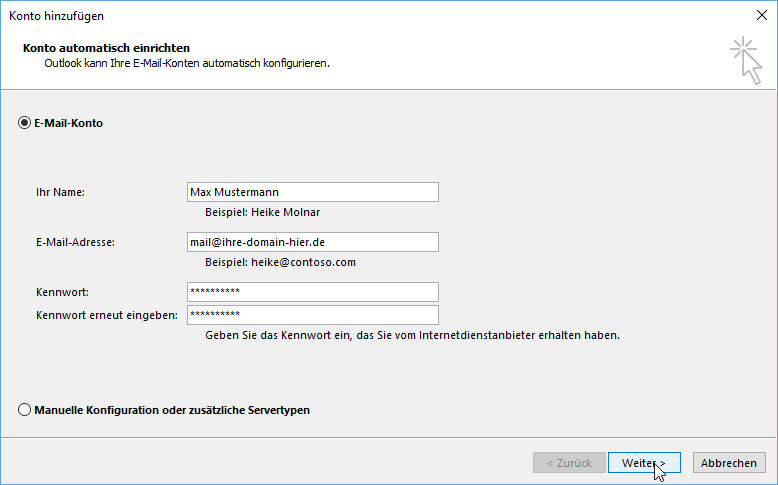Close the Konto hinzufügen dialog

pyautogui.click(x=761, y=16)
